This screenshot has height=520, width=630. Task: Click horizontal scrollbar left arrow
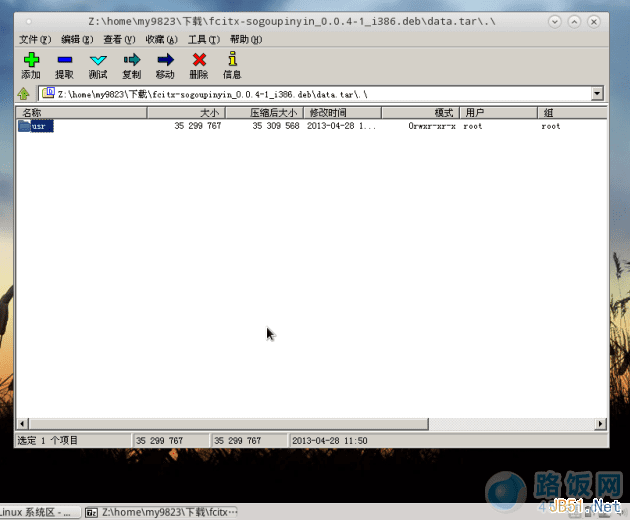click(22, 424)
